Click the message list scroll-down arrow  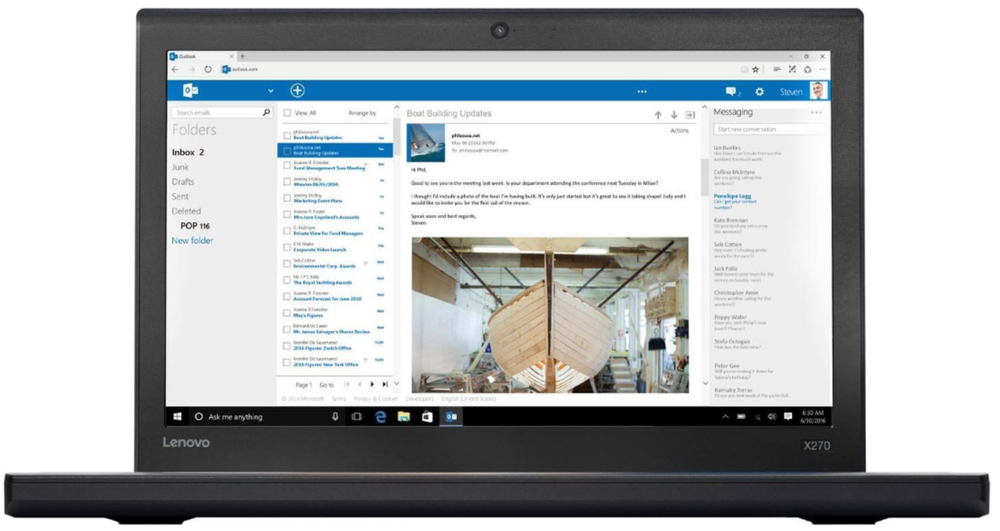pyautogui.click(x=396, y=384)
